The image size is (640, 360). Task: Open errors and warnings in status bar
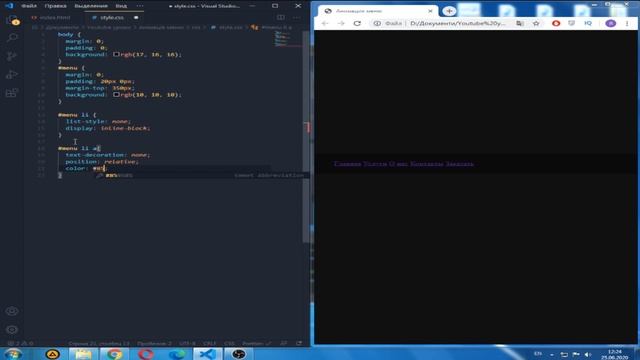coord(20,343)
